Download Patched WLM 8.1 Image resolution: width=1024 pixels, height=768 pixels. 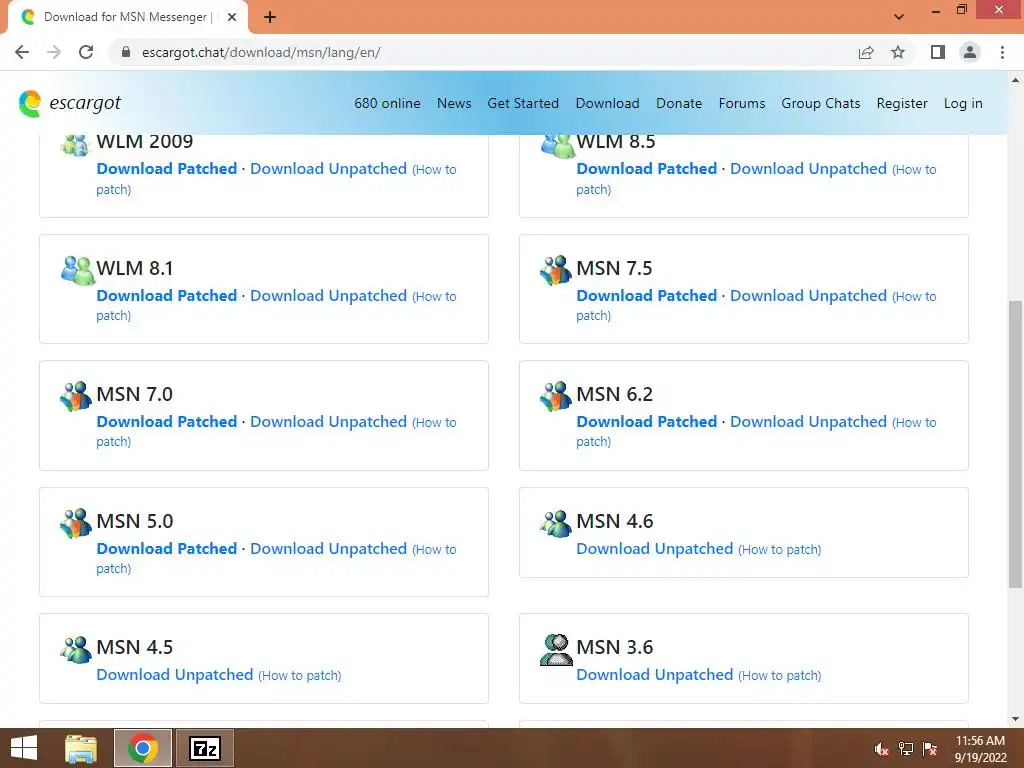pyautogui.click(x=167, y=295)
